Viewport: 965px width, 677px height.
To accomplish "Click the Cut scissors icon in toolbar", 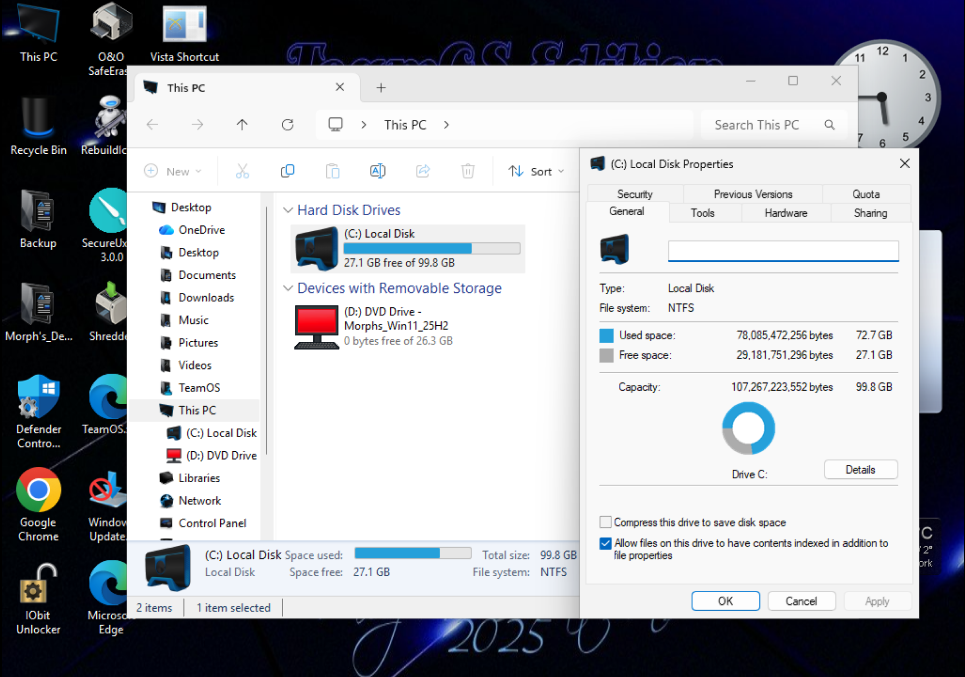I will pyautogui.click(x=242, y=171).
